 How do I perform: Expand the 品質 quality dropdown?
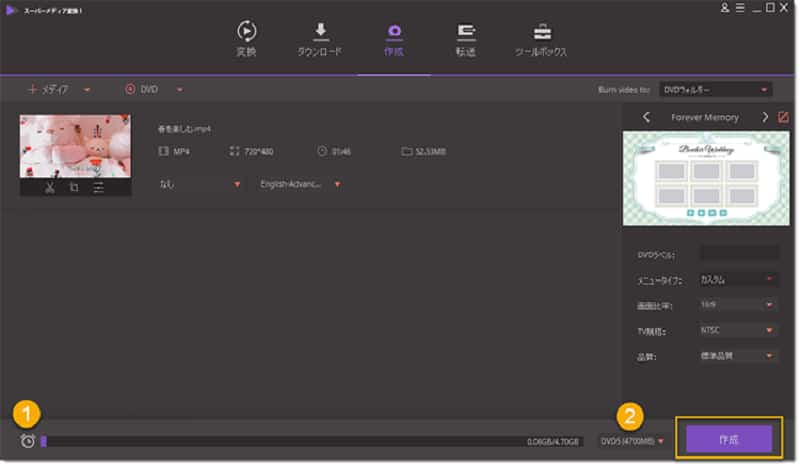pos(738,356)
